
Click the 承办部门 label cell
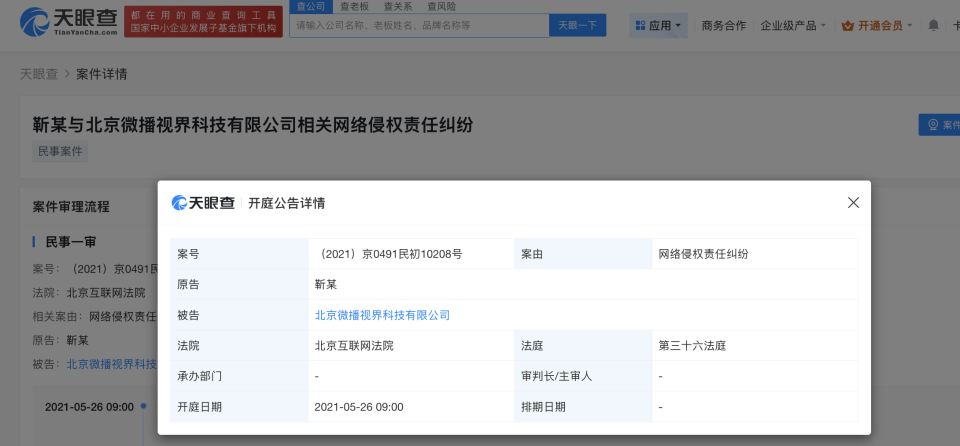pyautogui.click(x=239, y=376)
